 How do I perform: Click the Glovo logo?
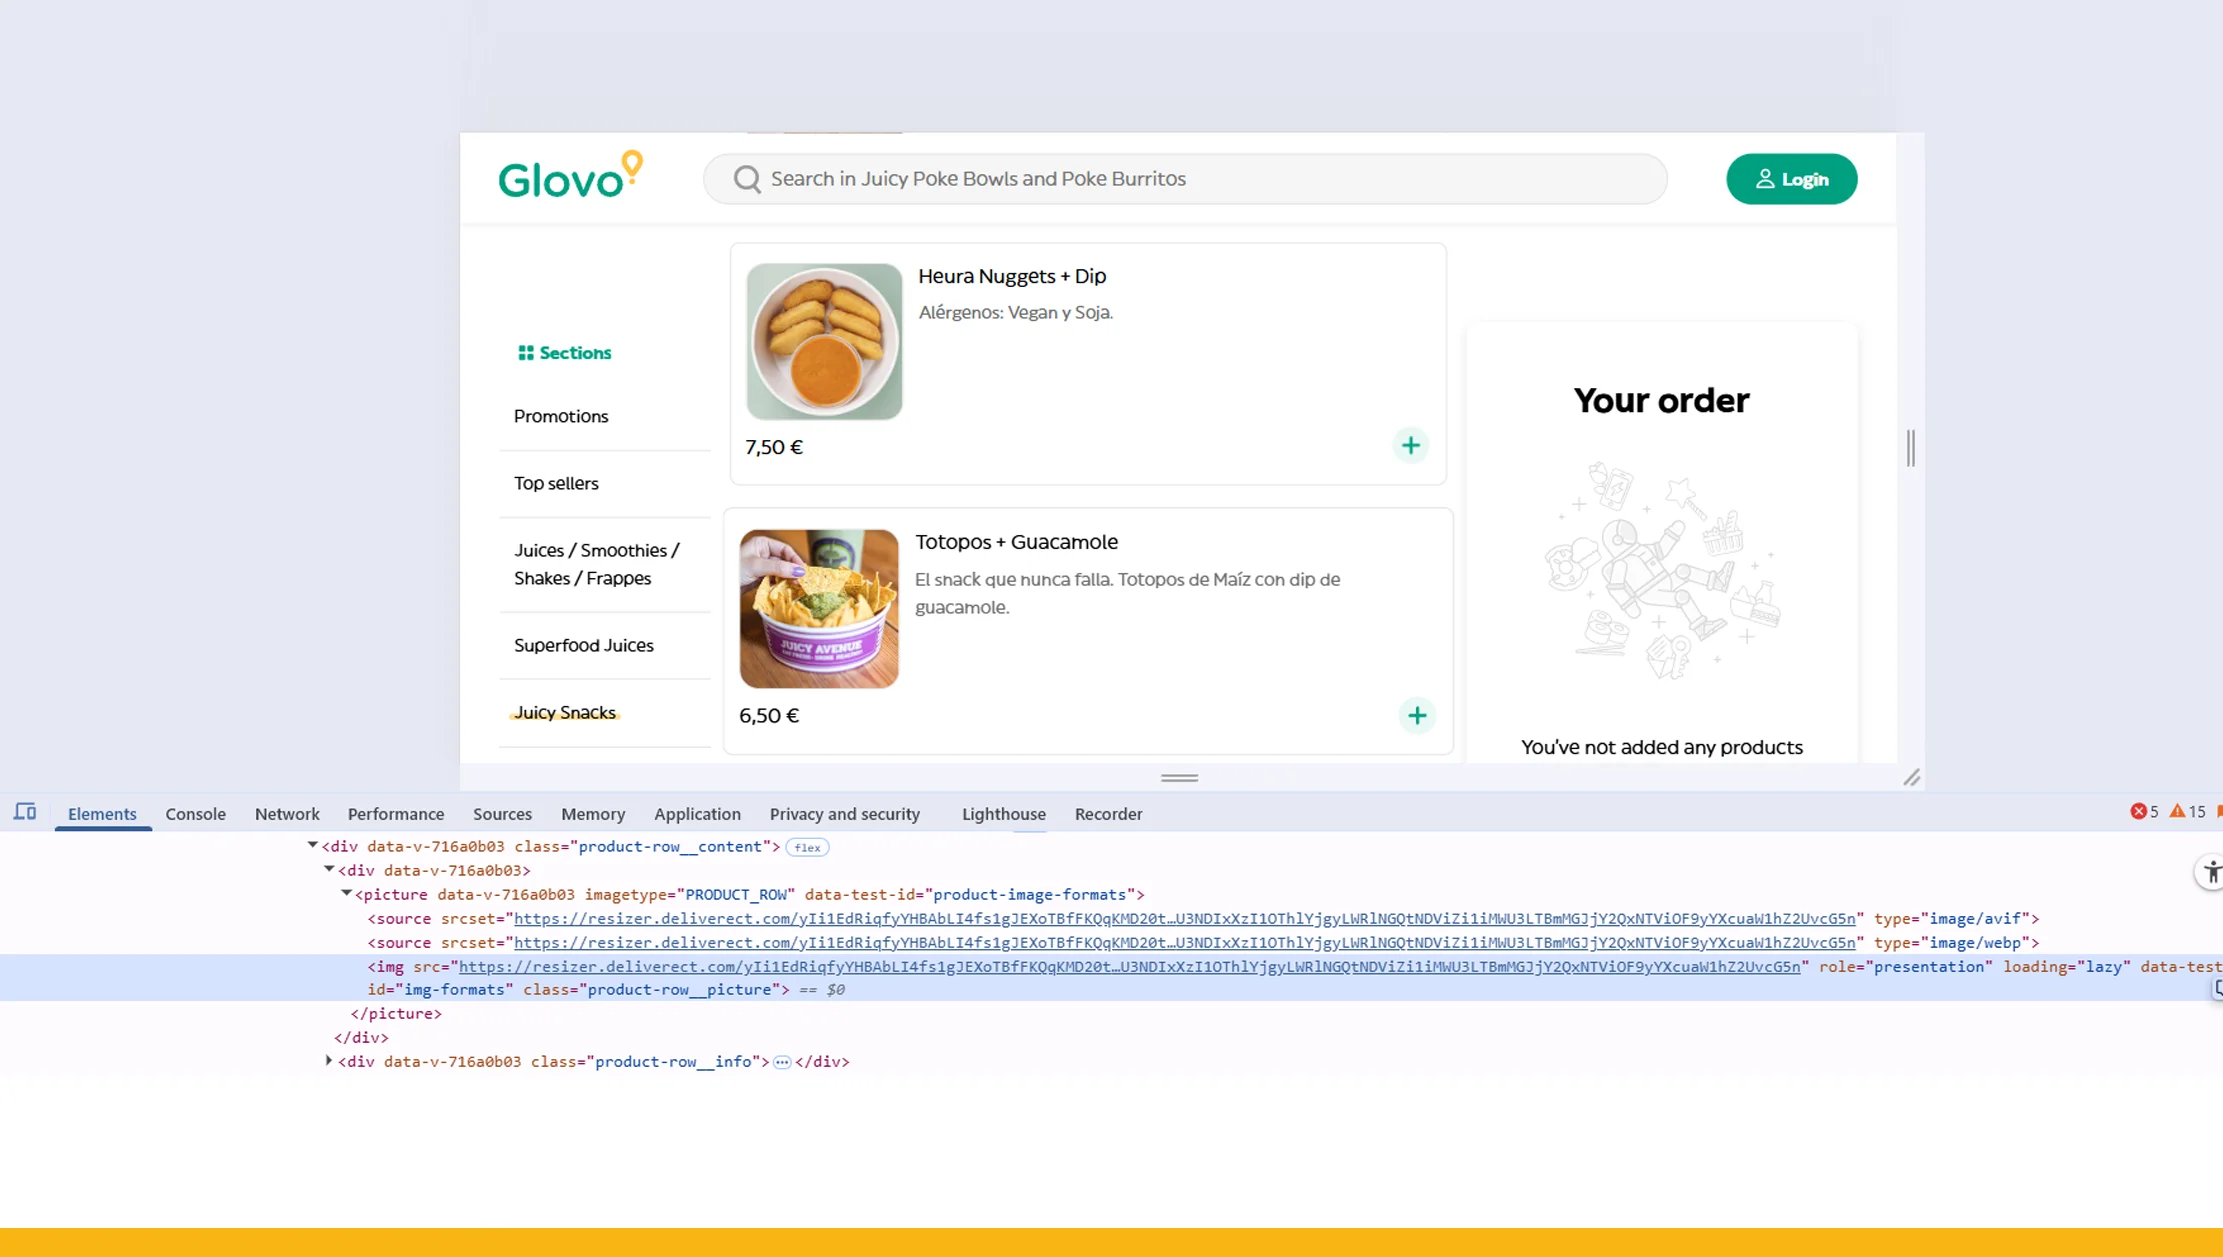(570, 177)
